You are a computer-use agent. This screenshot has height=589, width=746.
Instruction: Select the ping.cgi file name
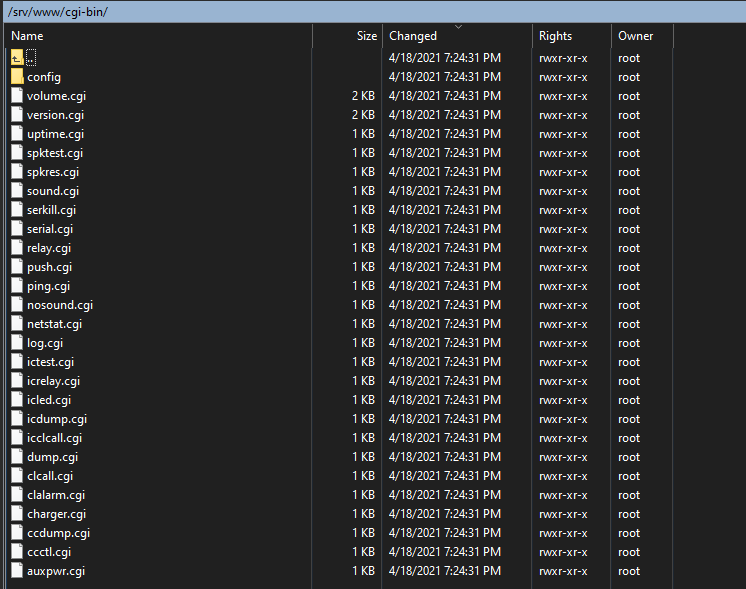coord(49,286)
